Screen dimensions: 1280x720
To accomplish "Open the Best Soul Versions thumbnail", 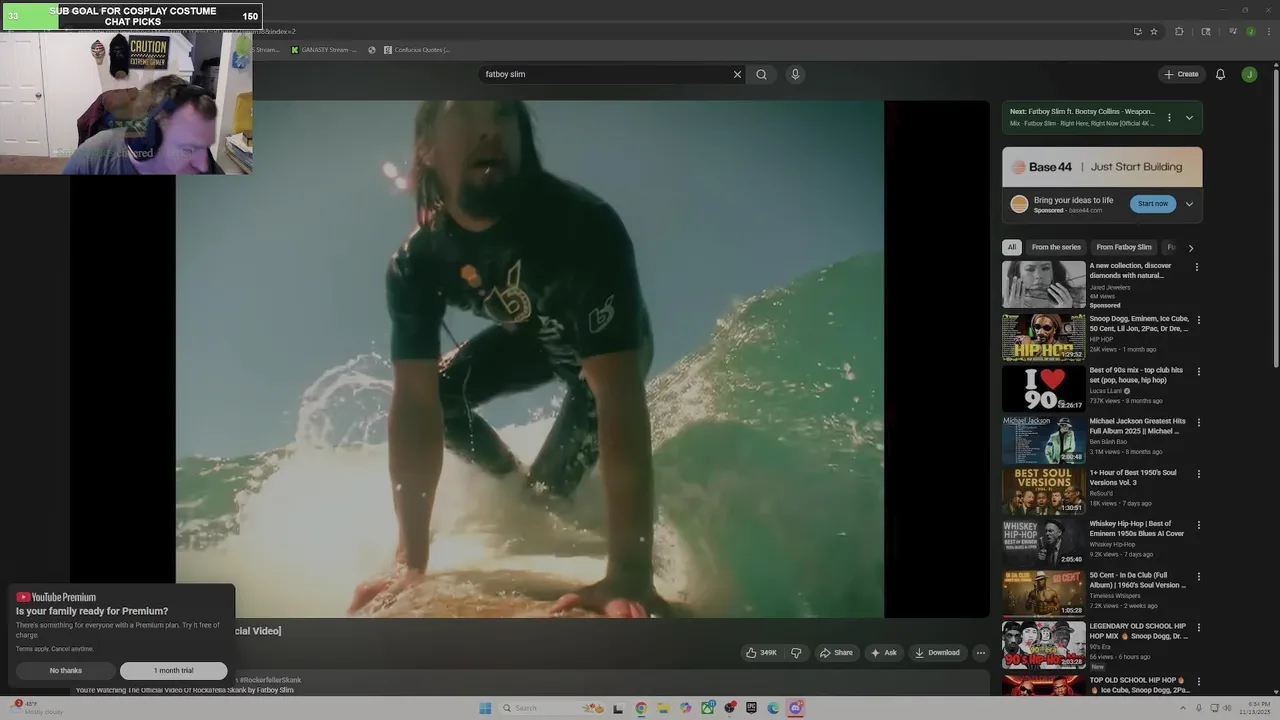I will click(x=1044, y=491).
